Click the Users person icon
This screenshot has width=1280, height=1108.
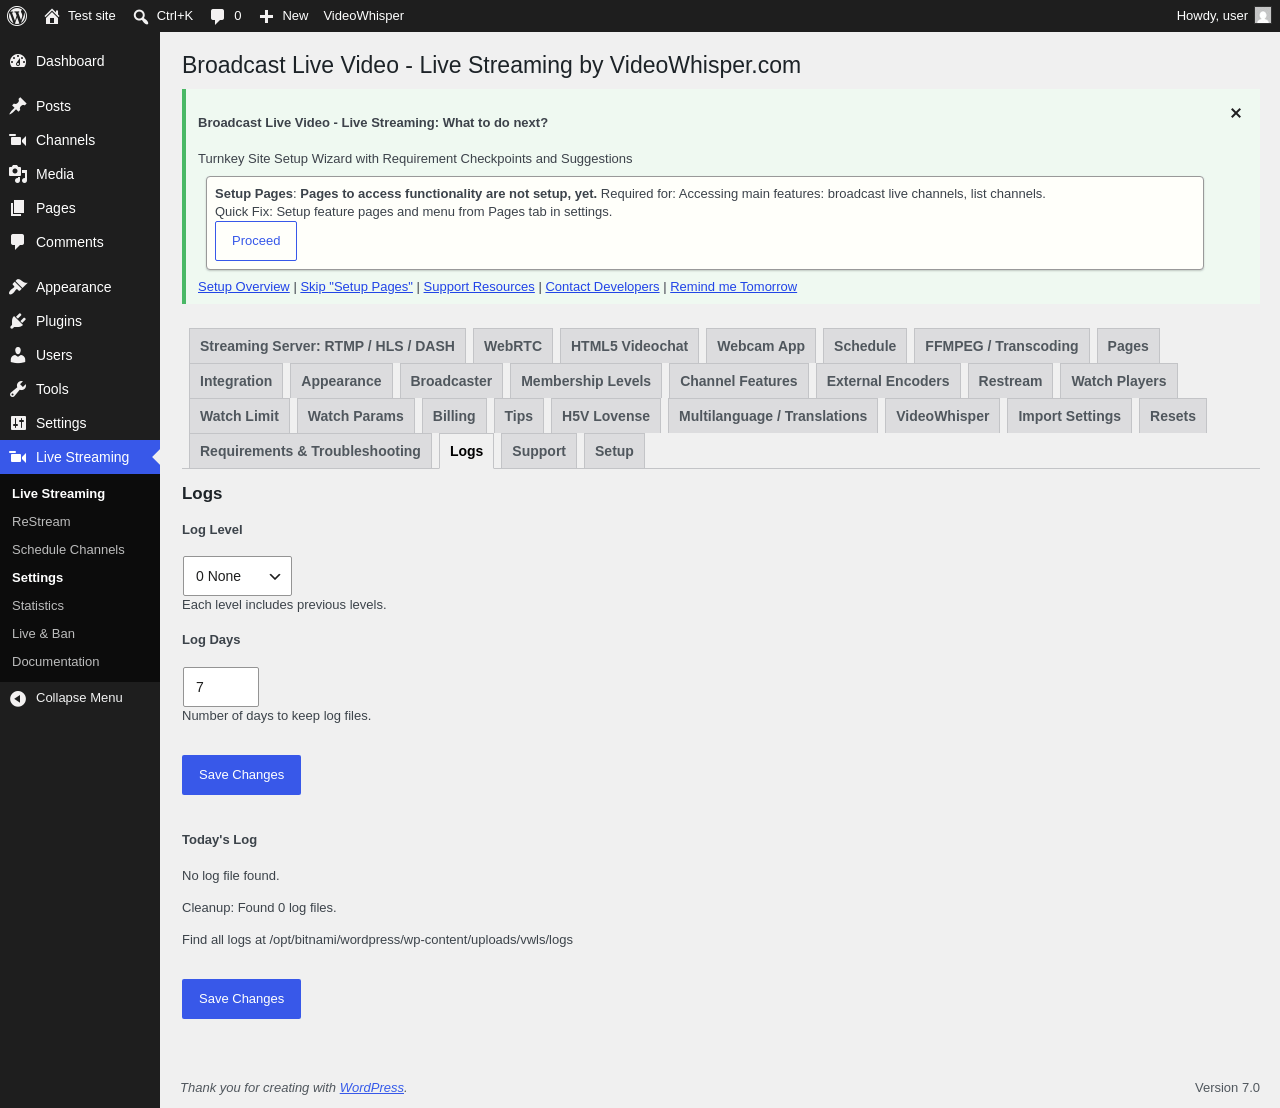[18, 355]
